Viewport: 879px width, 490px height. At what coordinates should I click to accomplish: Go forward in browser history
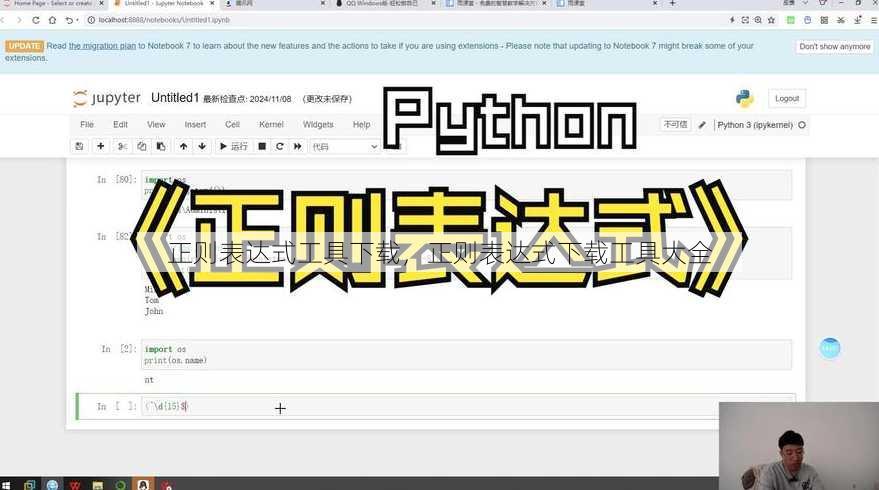coord(20,20)
